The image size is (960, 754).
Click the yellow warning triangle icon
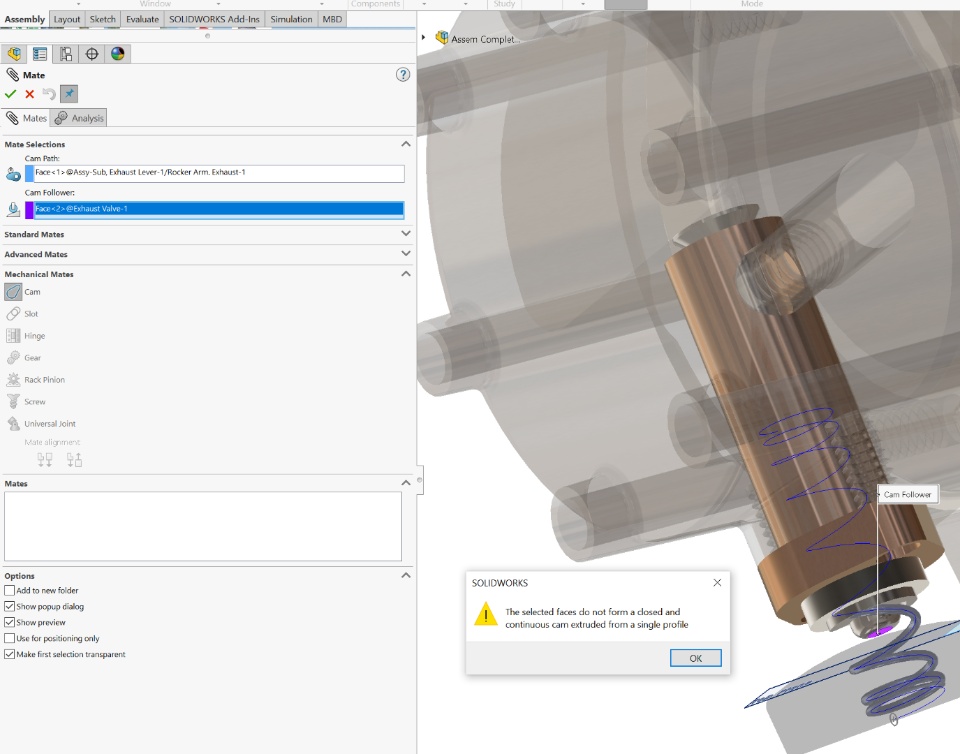(486, 614)
